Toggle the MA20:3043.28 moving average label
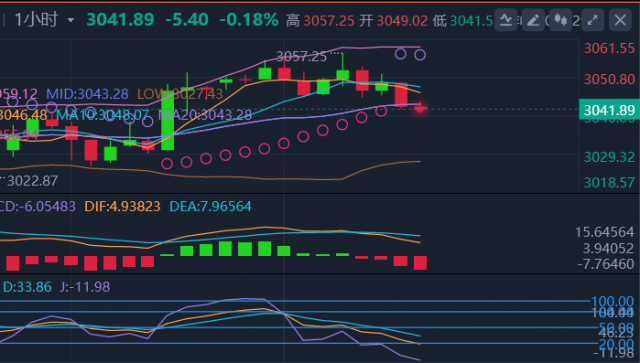The image size is (640, 363). coord(205,115)
